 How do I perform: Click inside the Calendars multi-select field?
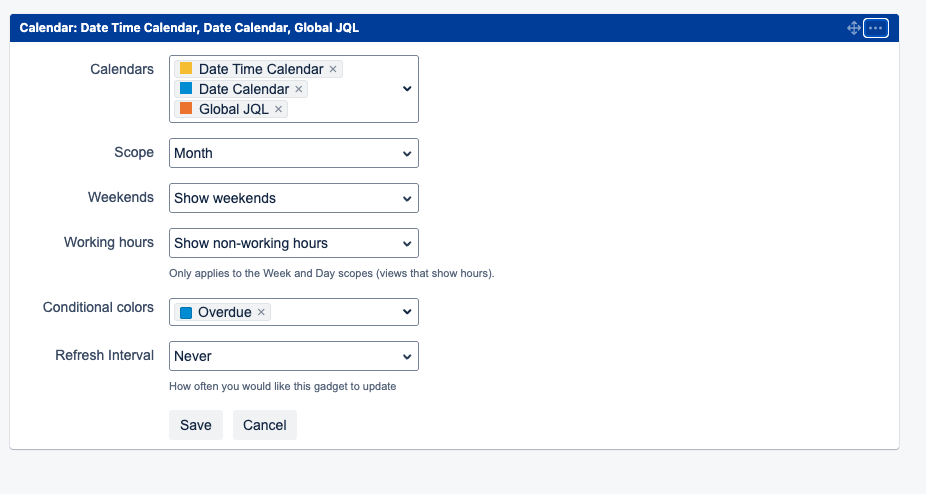294,89
